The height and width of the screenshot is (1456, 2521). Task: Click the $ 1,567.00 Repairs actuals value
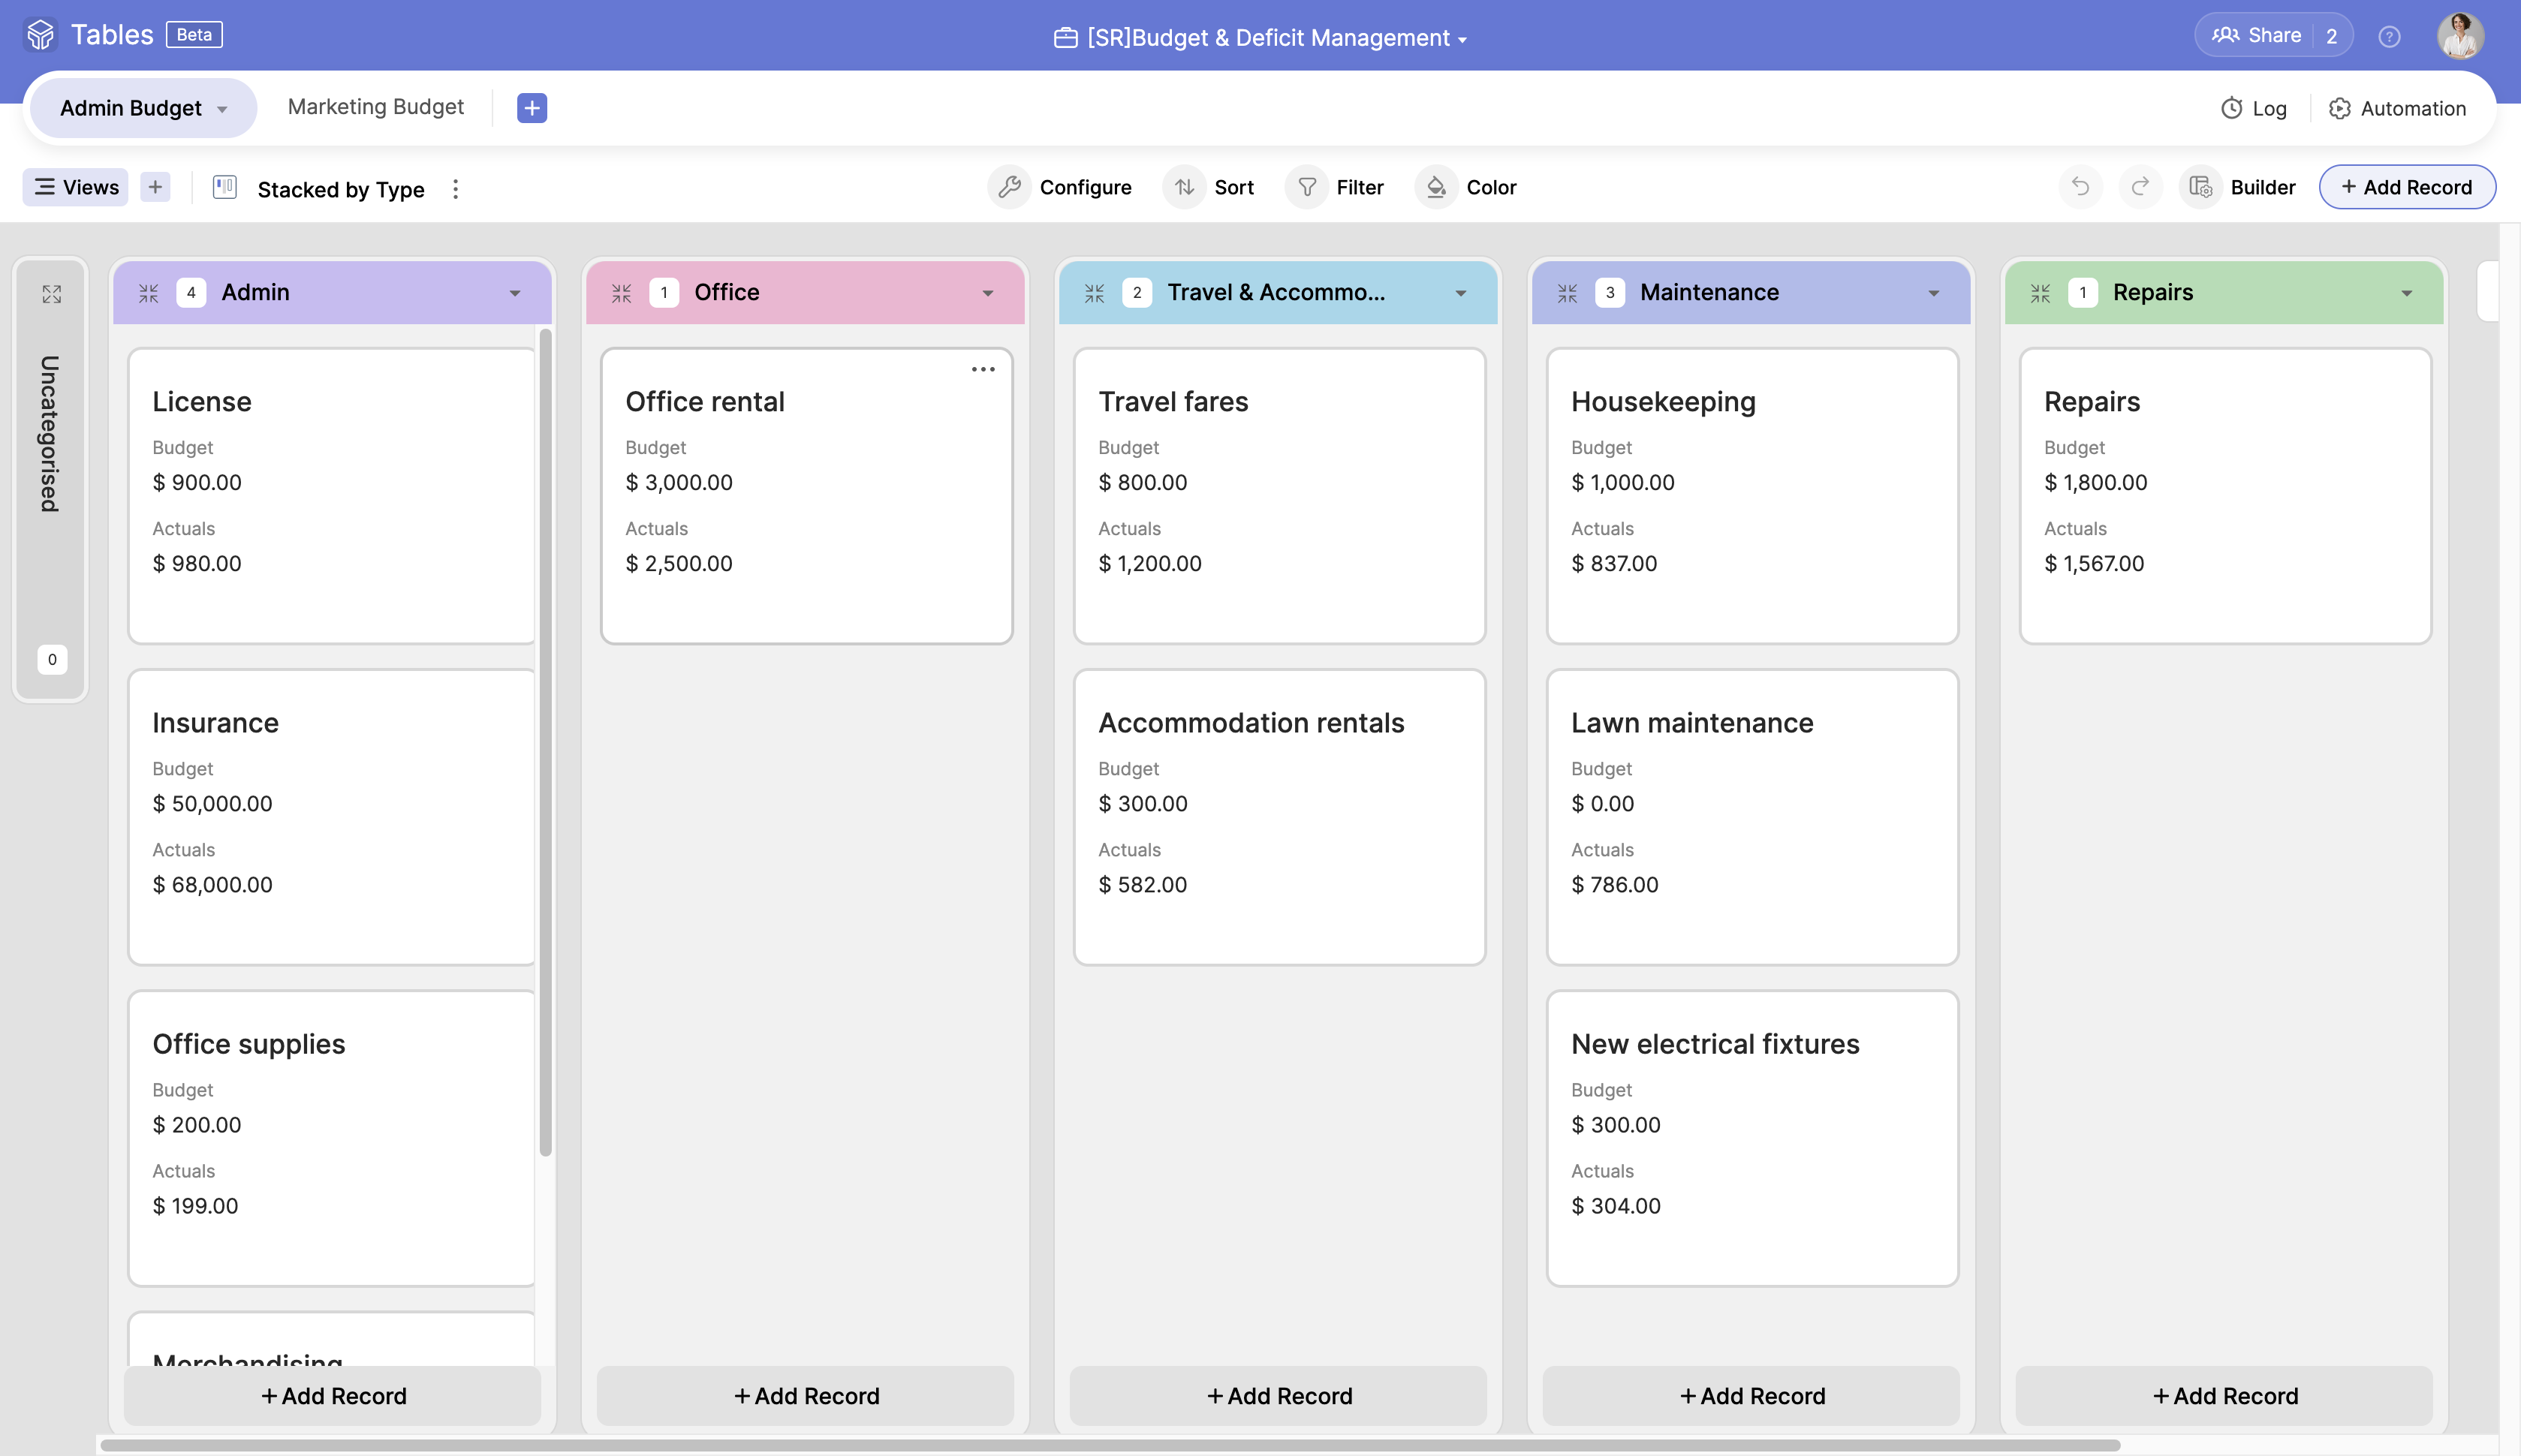coord(2094,563)
